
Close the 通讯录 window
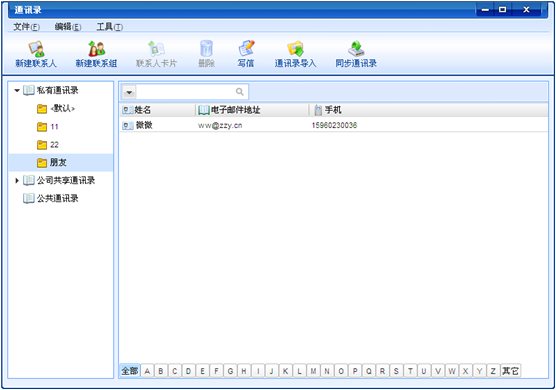click(x=526, y=10)
